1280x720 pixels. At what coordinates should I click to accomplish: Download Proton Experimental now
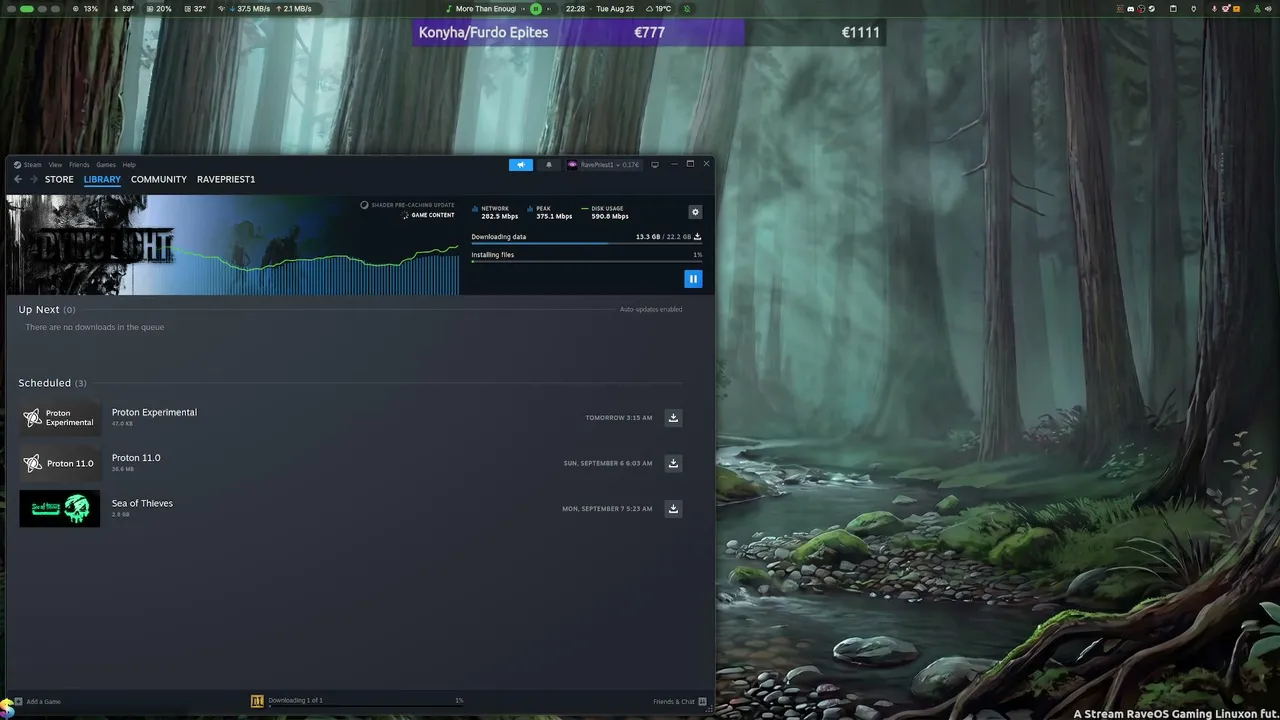coord(673,418)
